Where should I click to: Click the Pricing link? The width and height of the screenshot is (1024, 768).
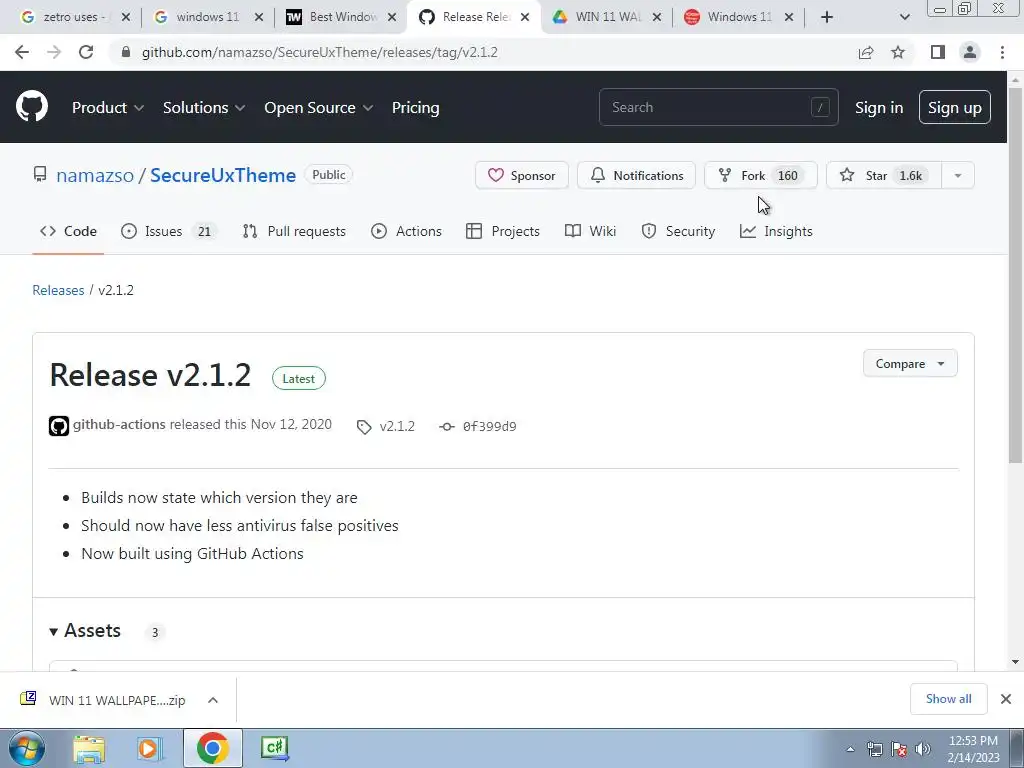click(x=415, y=108)
